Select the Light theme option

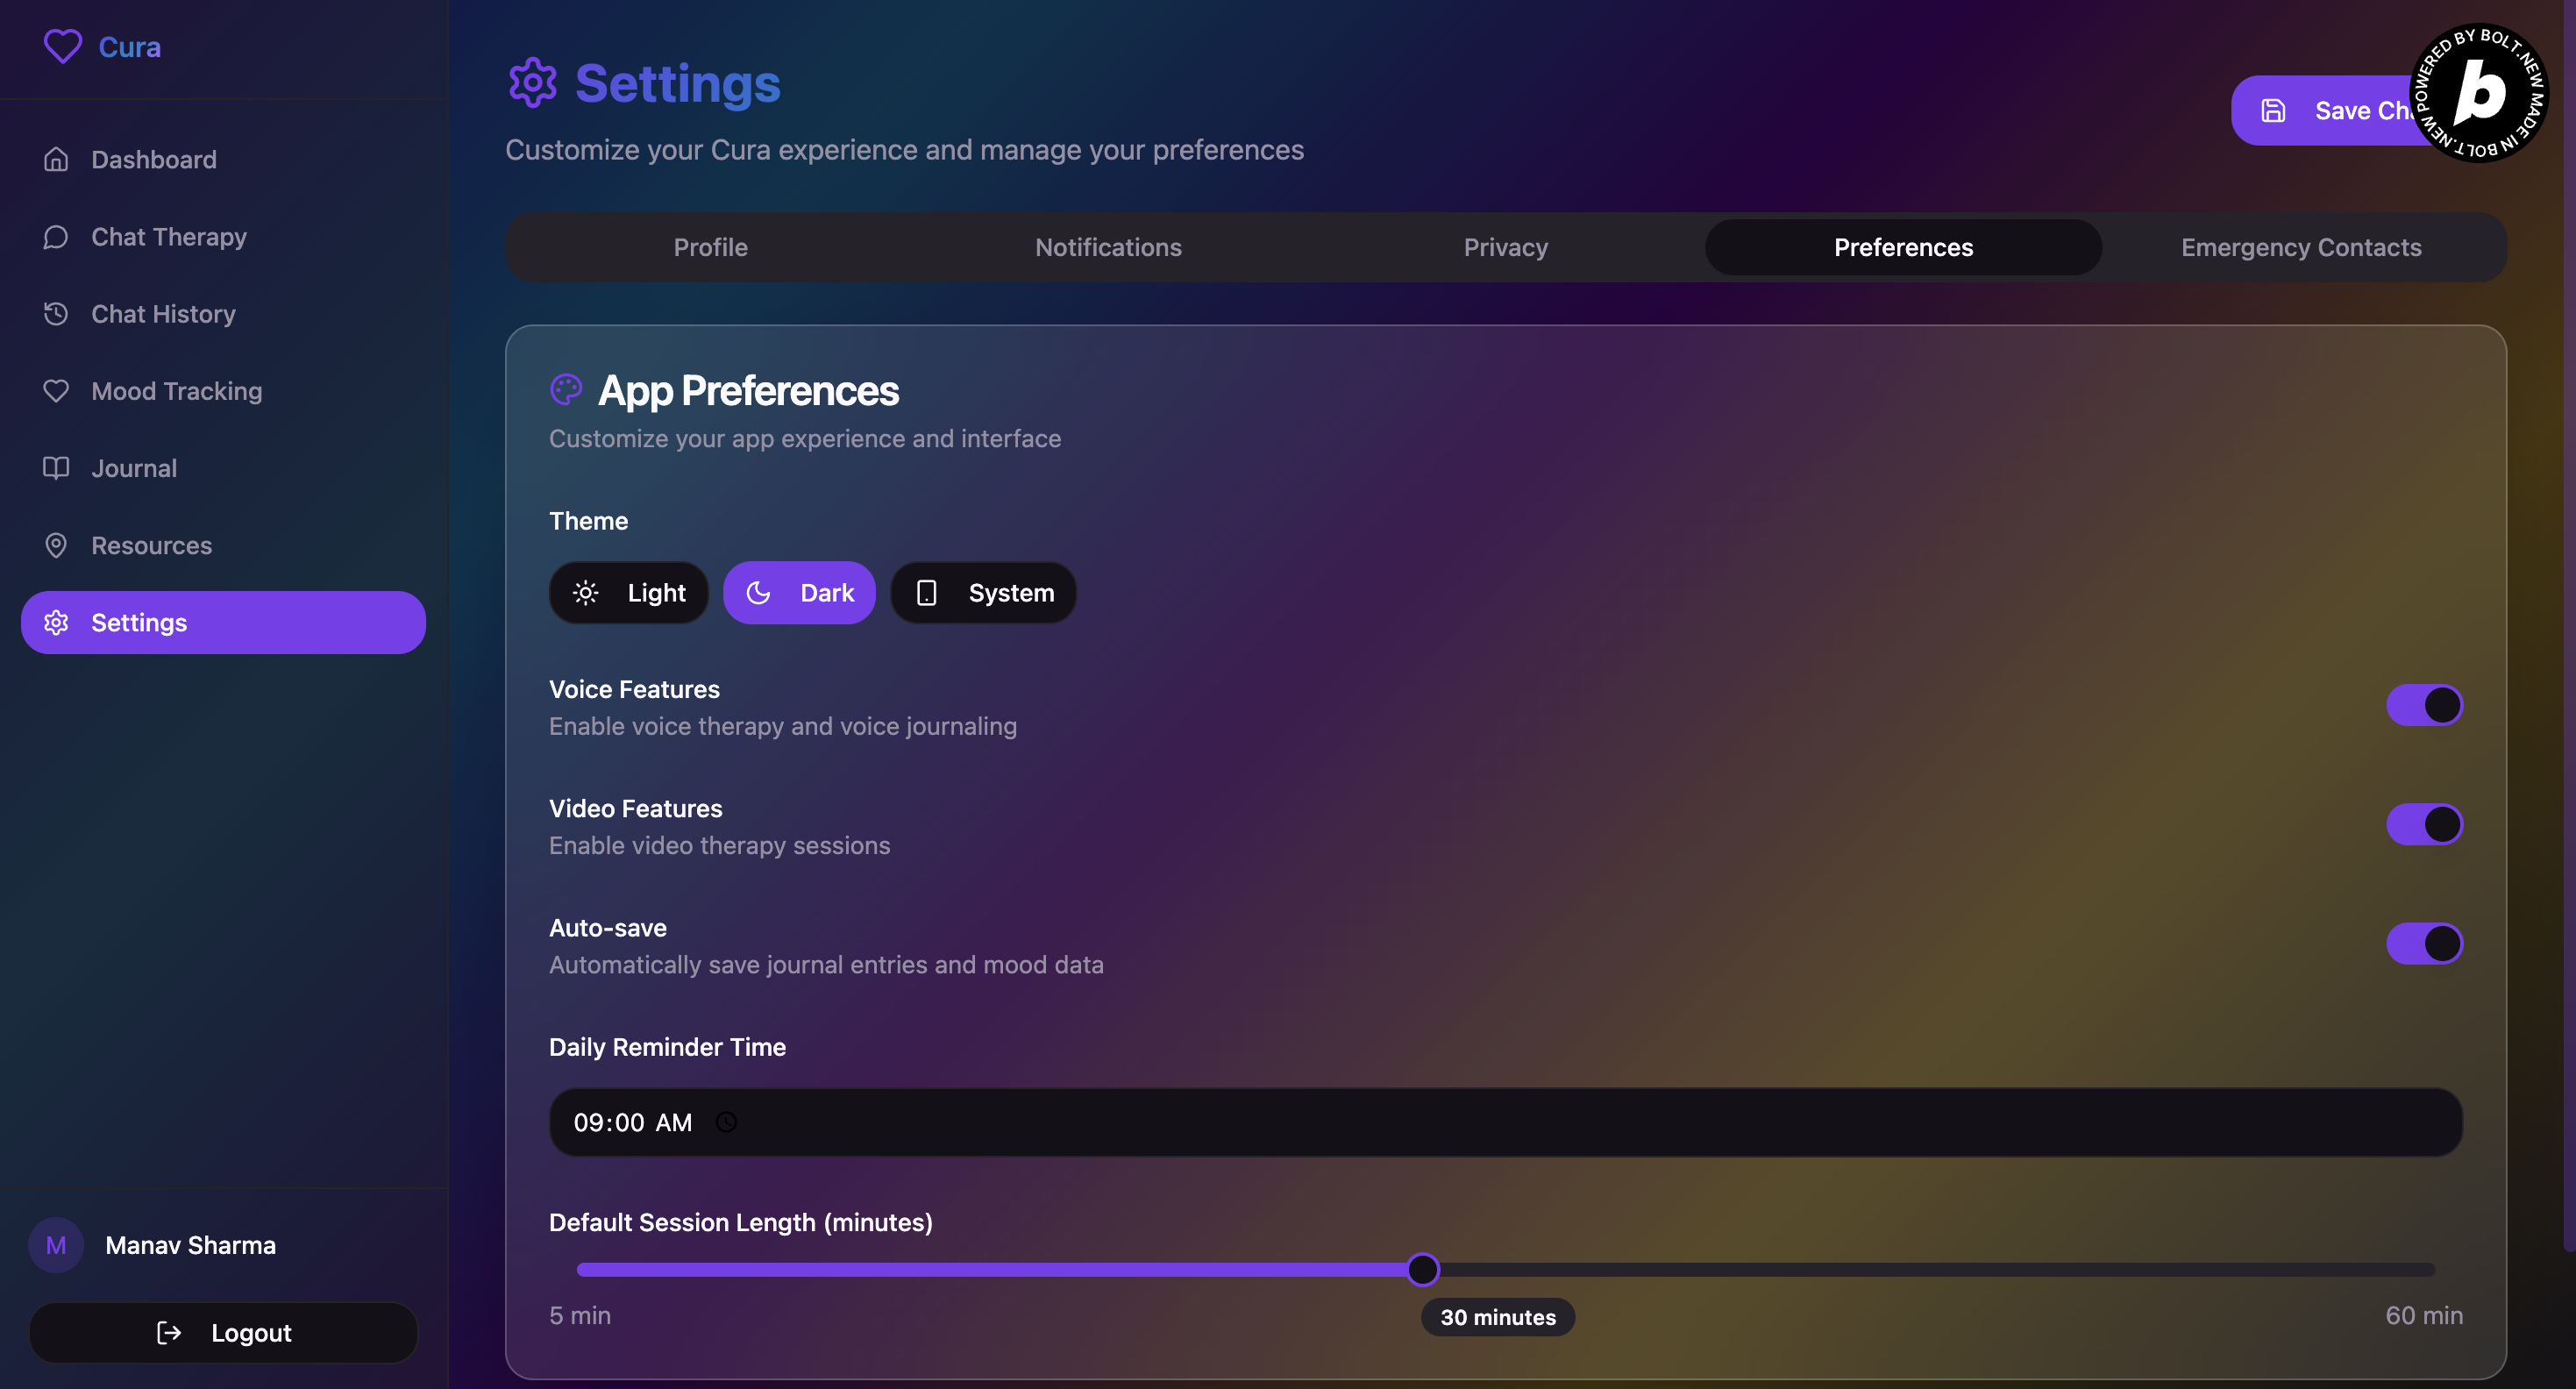pos(629,593)
